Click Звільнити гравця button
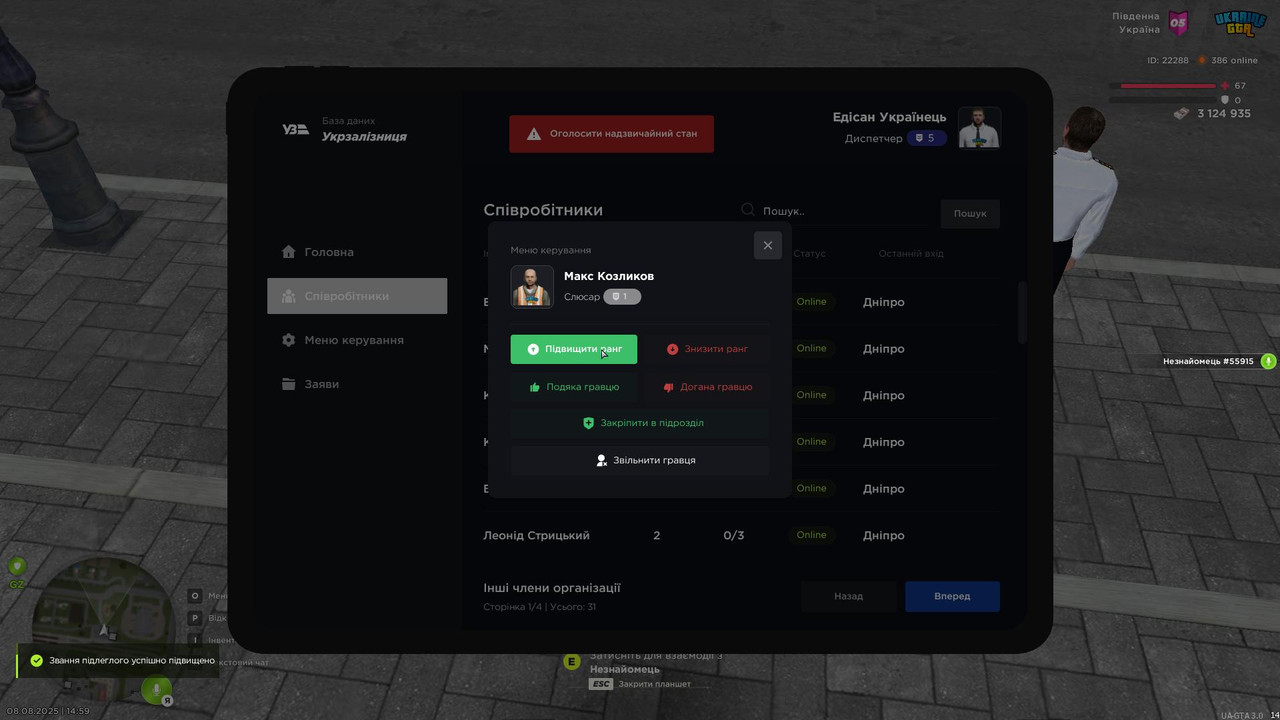 640,460
